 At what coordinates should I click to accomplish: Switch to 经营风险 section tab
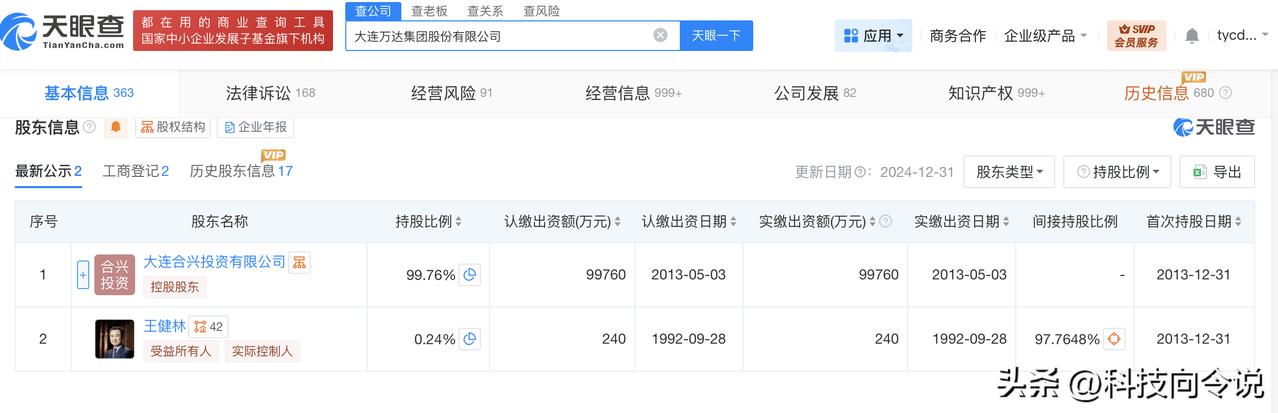point(452,93)
